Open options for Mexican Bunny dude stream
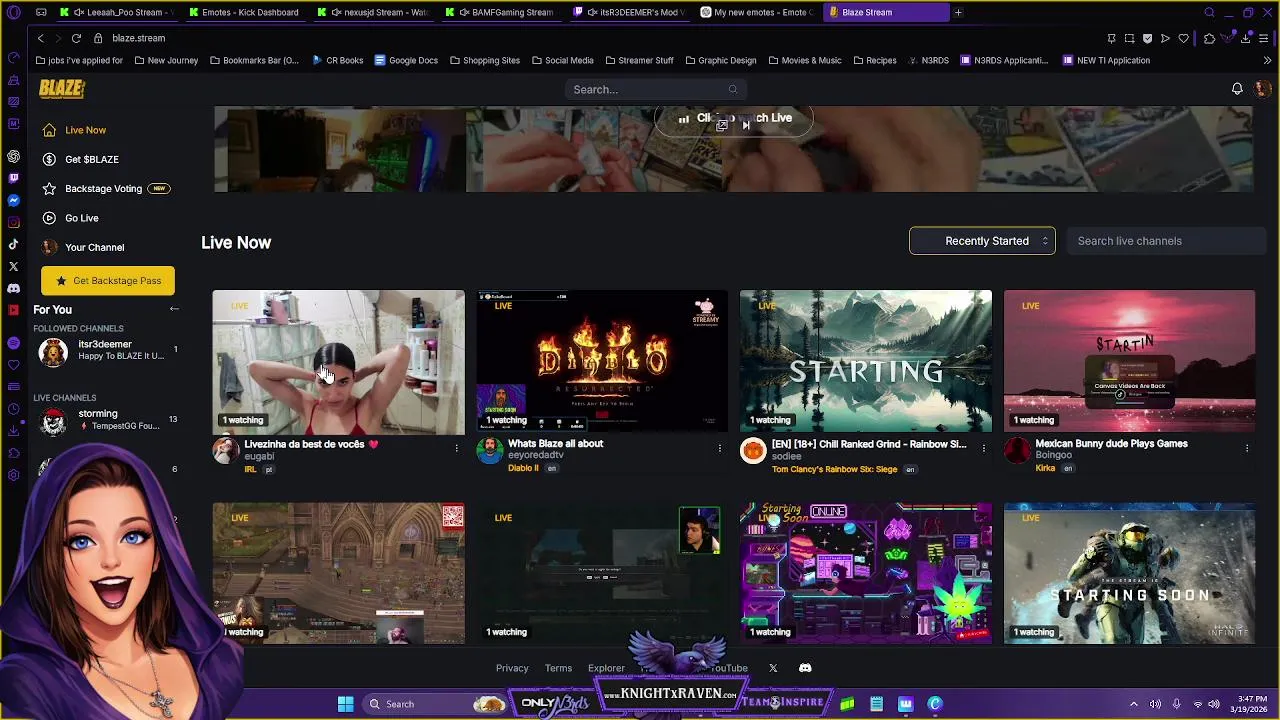 (1247, 448)
